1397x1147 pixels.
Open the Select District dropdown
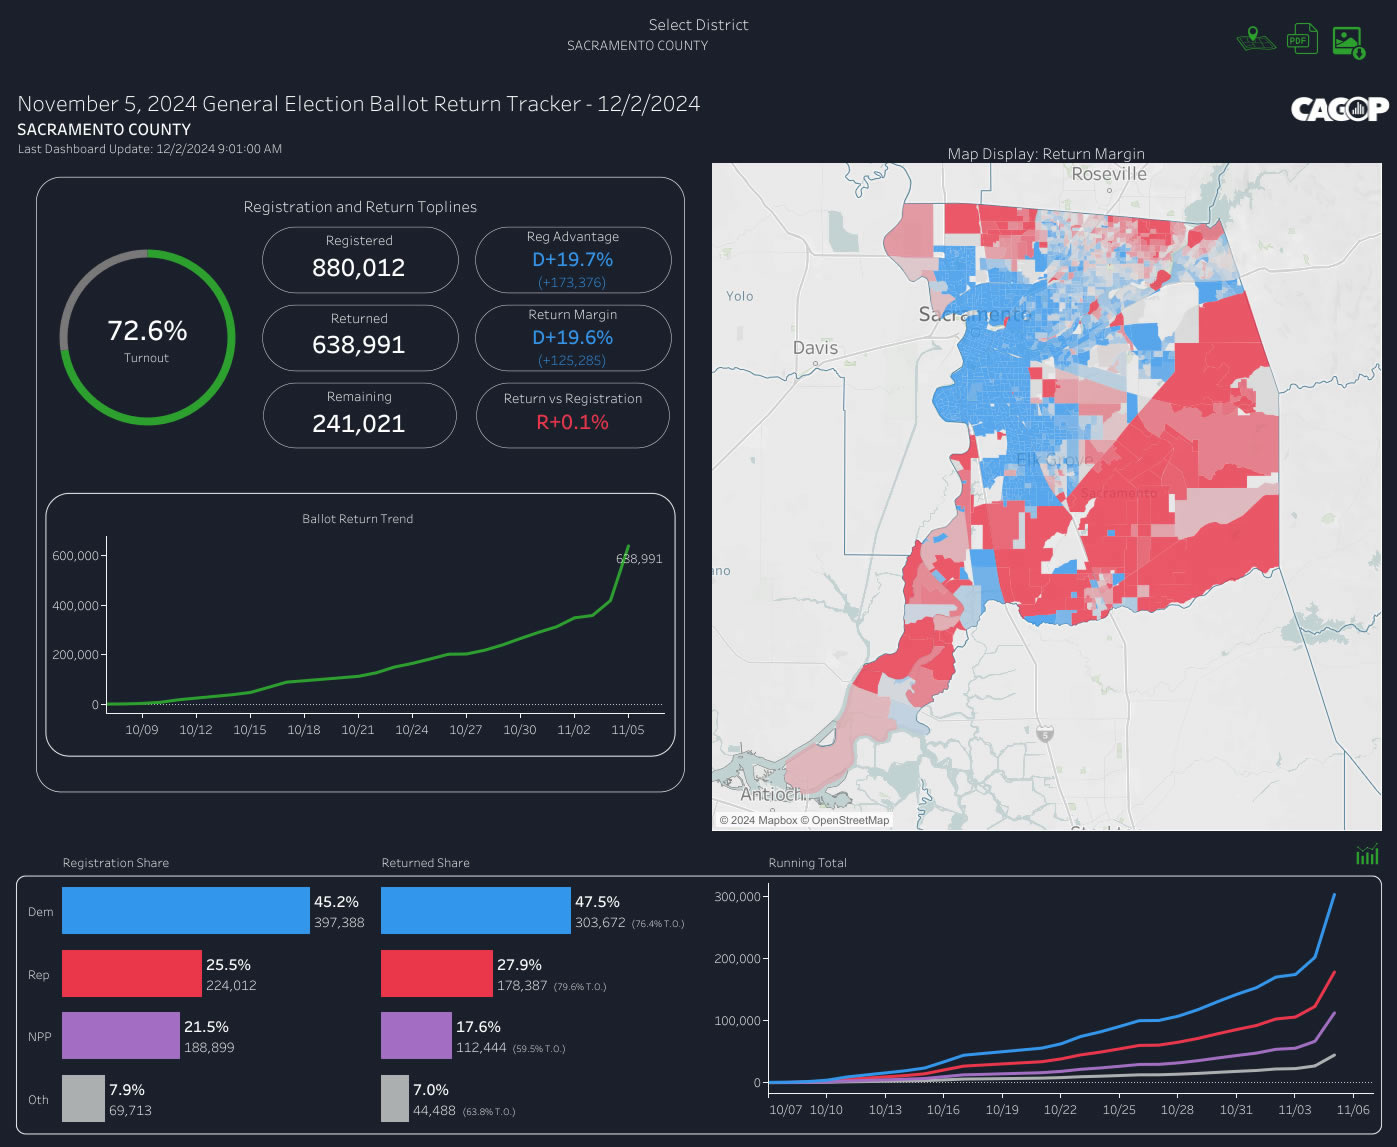coord(698,25)
